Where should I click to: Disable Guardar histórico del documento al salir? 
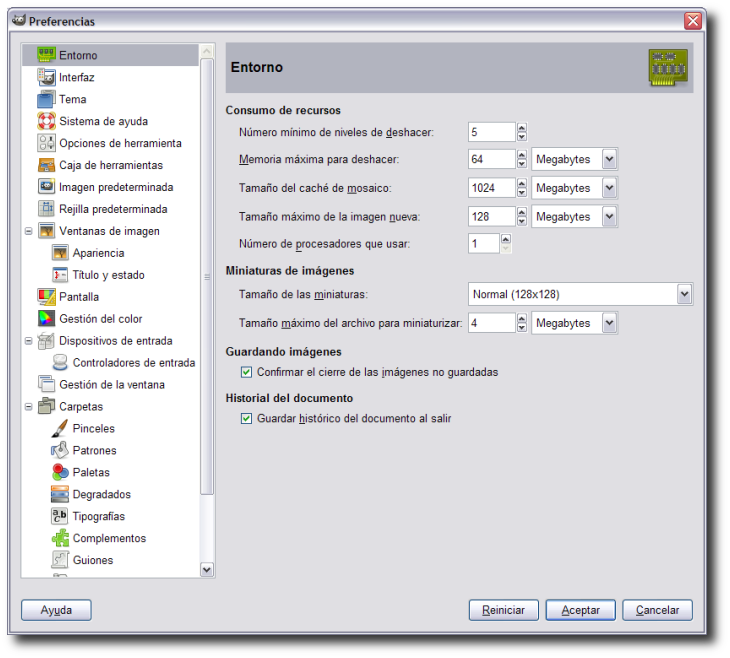point(247,418)
